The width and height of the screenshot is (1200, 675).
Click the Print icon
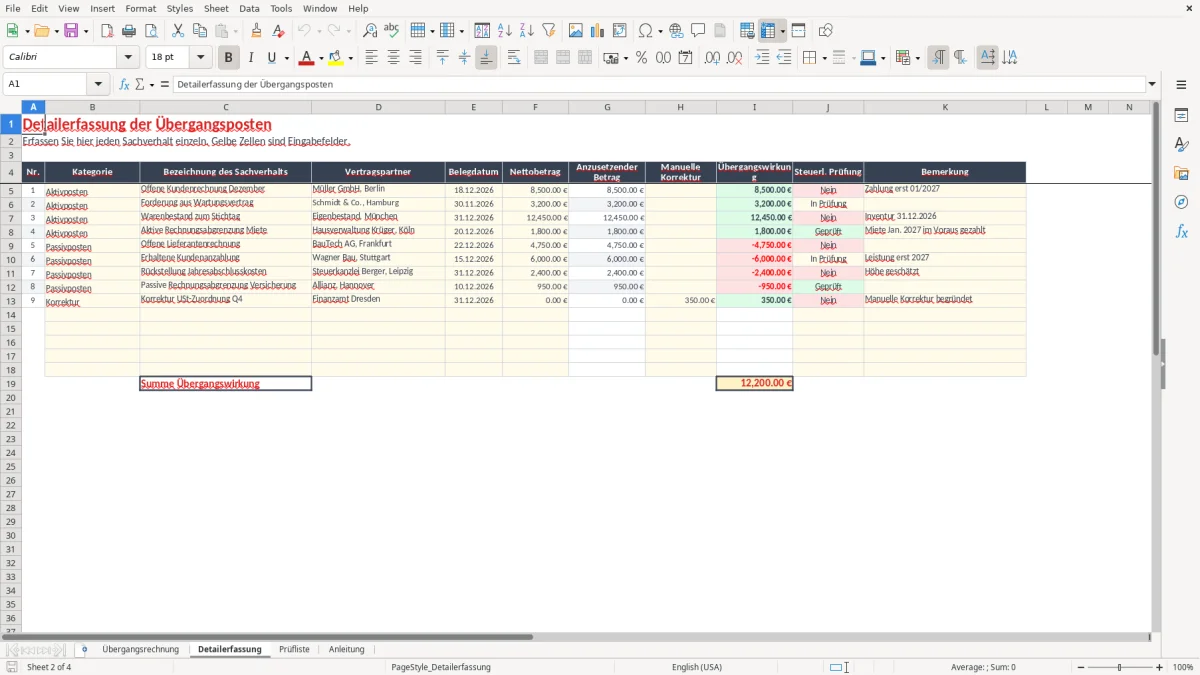tap(129, 31)
